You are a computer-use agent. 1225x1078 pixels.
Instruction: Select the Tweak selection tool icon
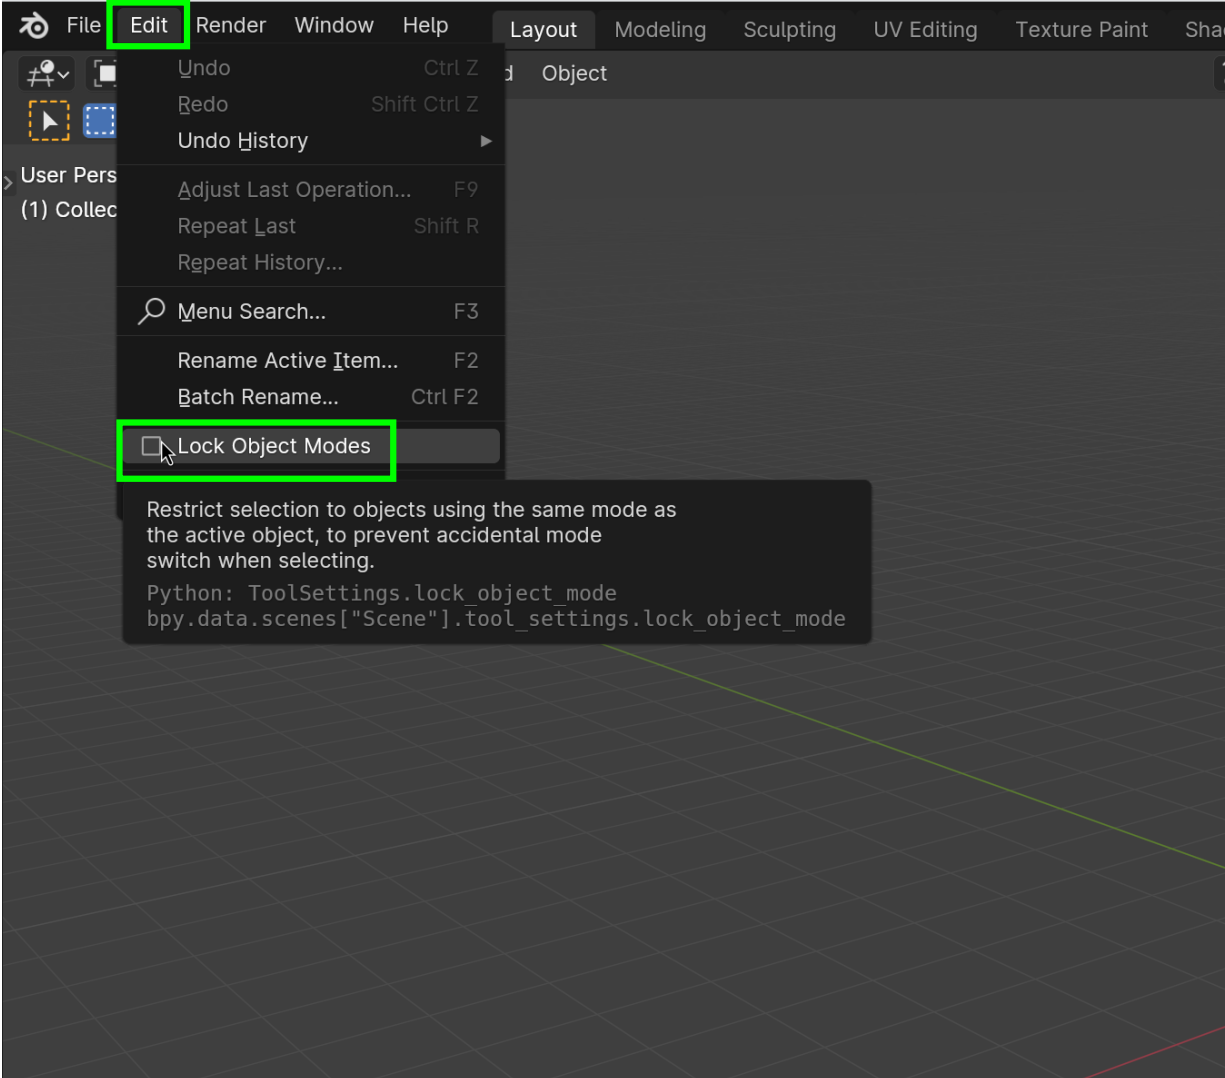coord(49,121)
